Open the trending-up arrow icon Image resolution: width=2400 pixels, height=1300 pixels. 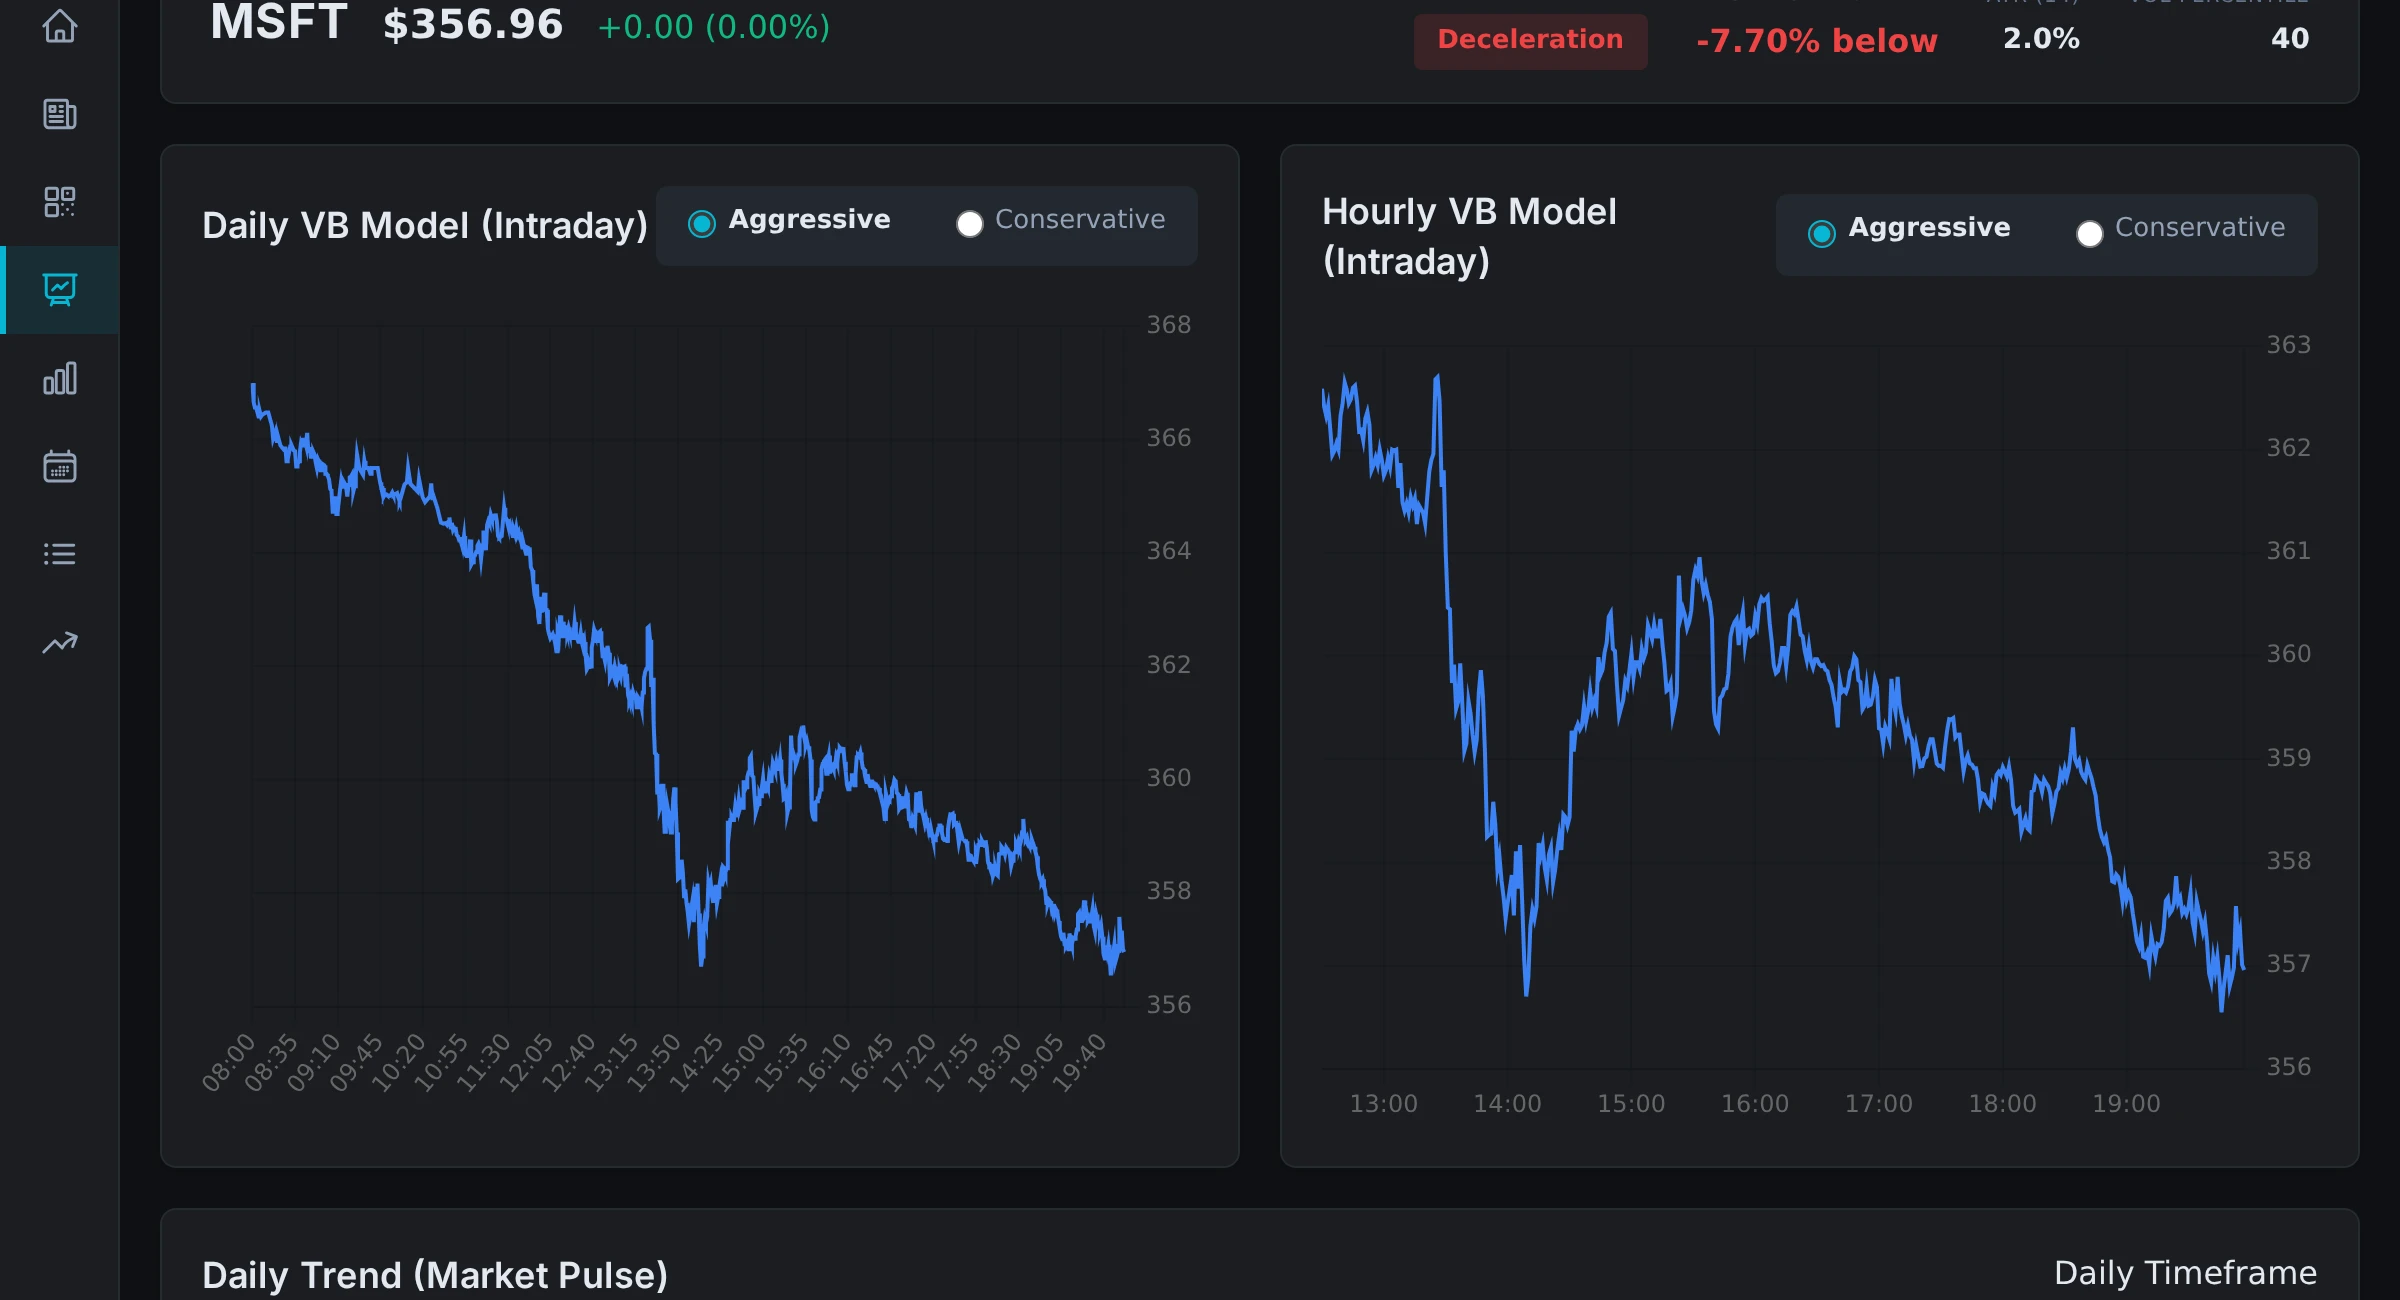click(x=60, y=642)
